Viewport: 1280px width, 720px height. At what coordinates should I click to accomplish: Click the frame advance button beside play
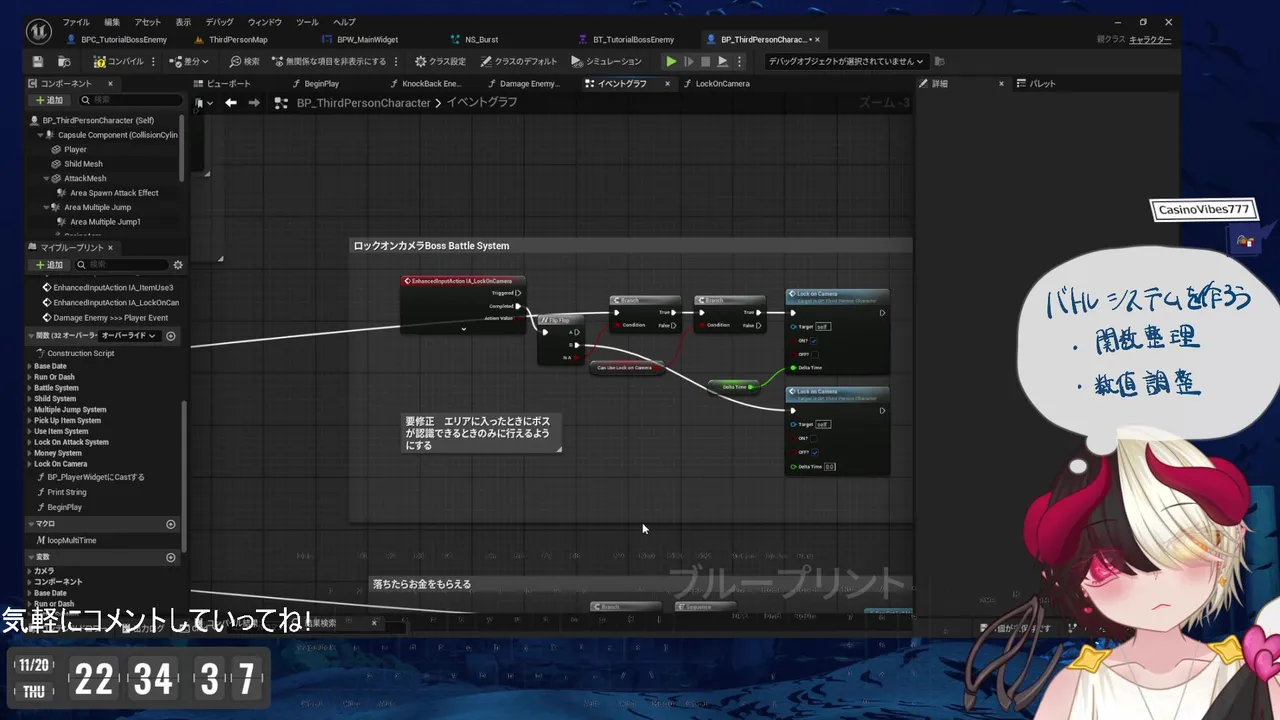[688, 61]
